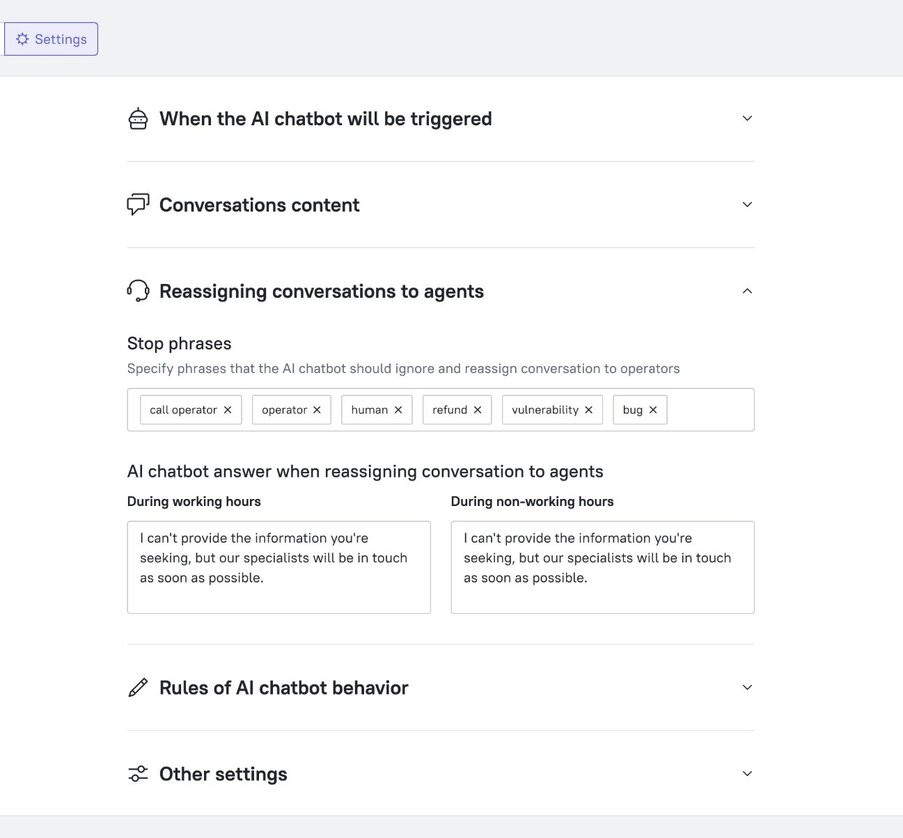Image resolution: width=903 pixels, height=838 pixels.
Task: Click the robot icon beside chatbot trigger heading
Action: [x=138, y=119]
